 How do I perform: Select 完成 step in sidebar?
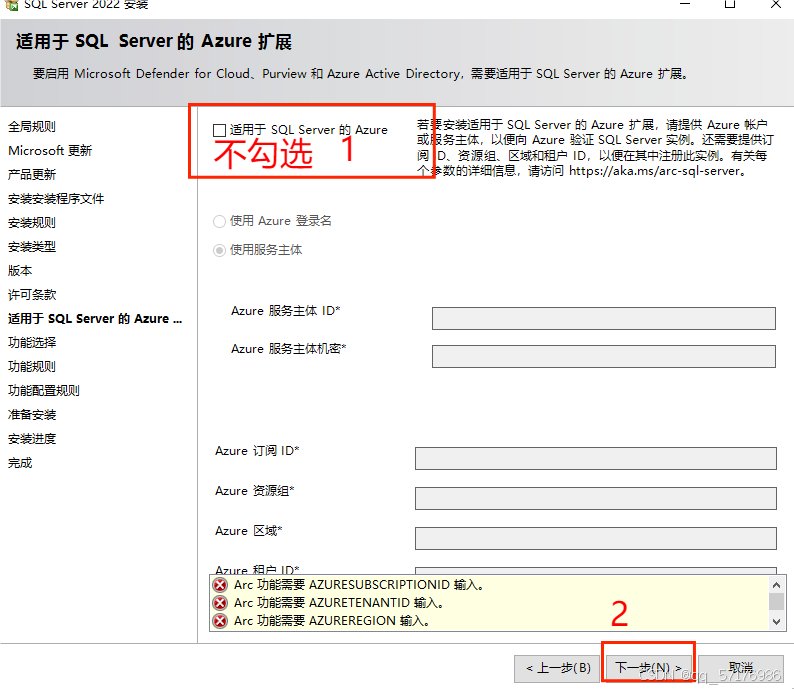point(20,463)
